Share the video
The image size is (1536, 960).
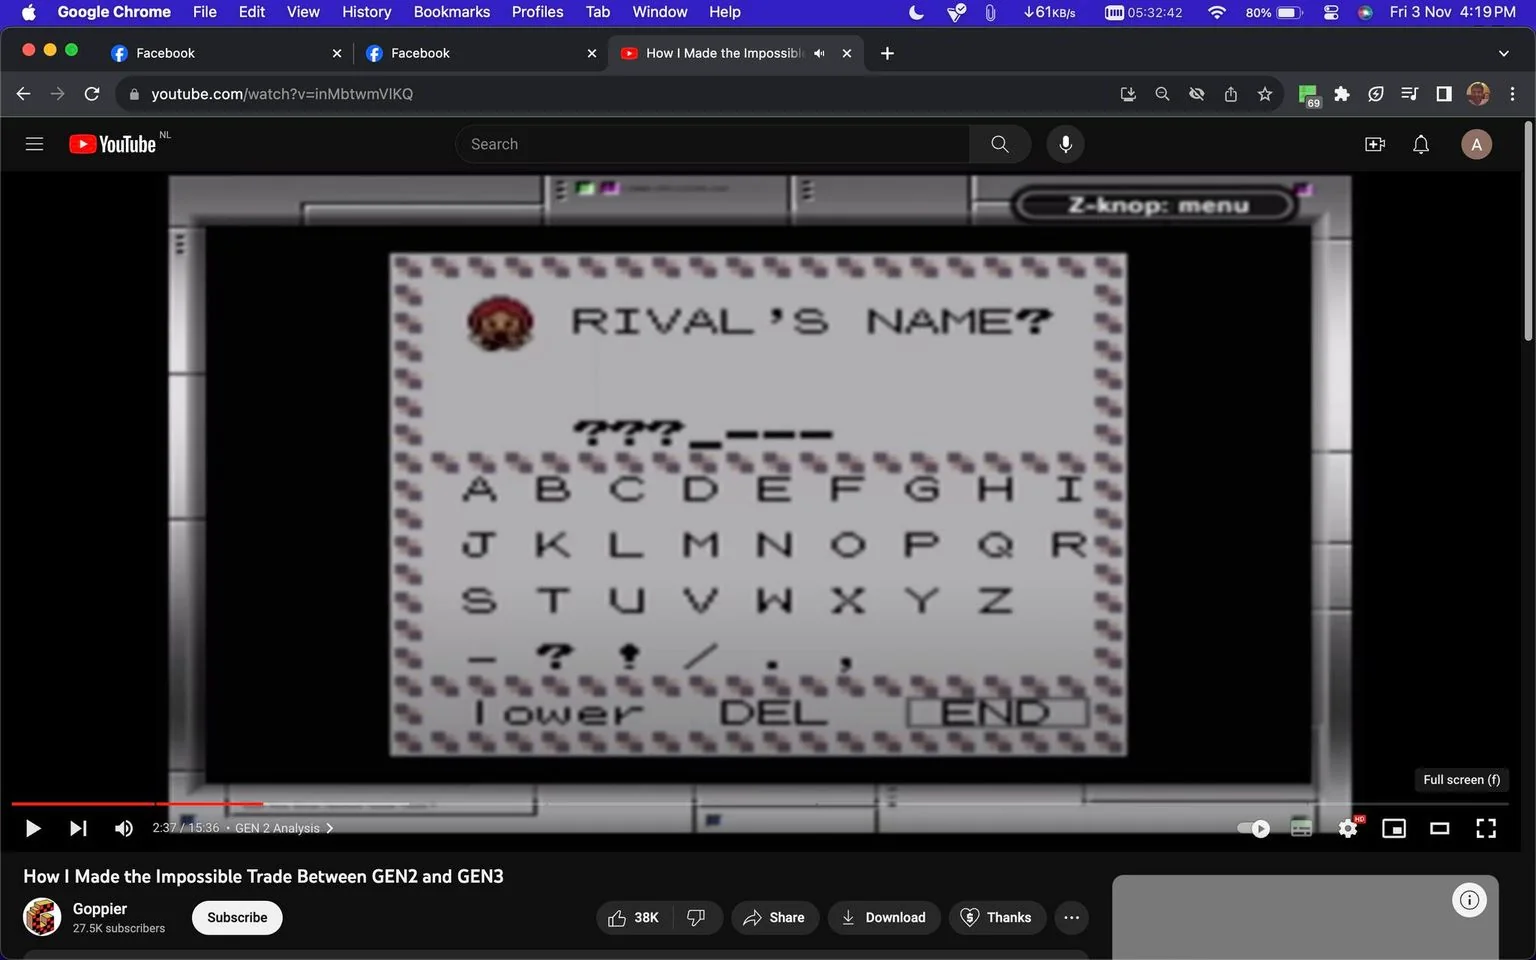click(774, 917)
